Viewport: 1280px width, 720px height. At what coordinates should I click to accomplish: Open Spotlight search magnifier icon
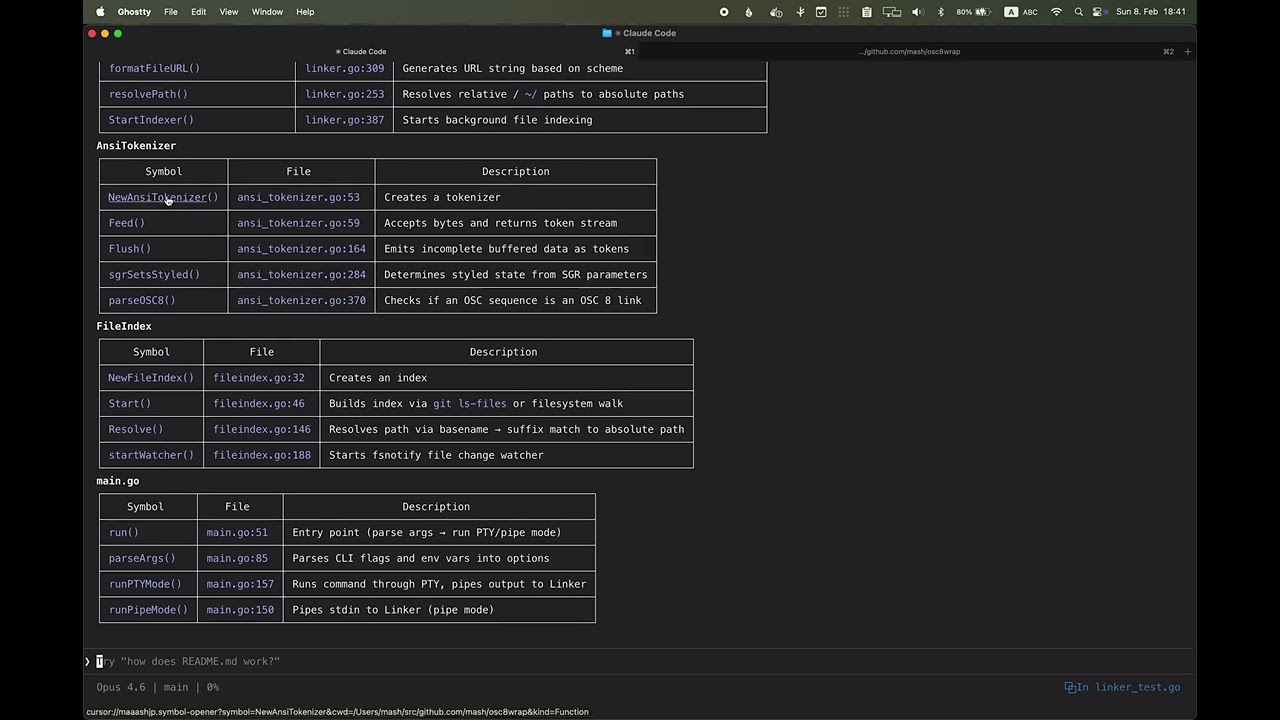click(x=1078, y=12)
